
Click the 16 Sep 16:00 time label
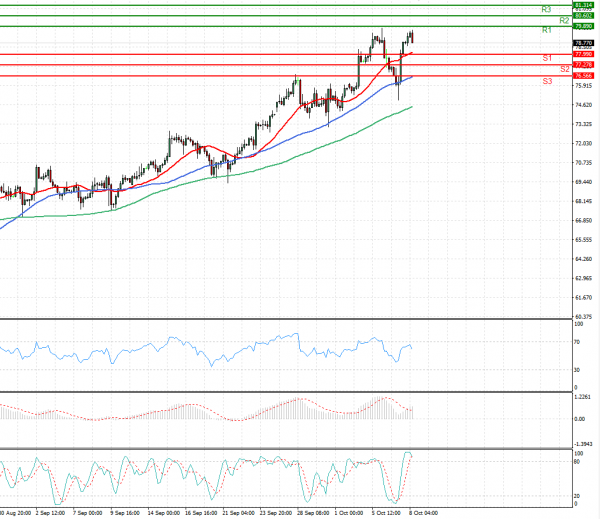pos(201,513)
